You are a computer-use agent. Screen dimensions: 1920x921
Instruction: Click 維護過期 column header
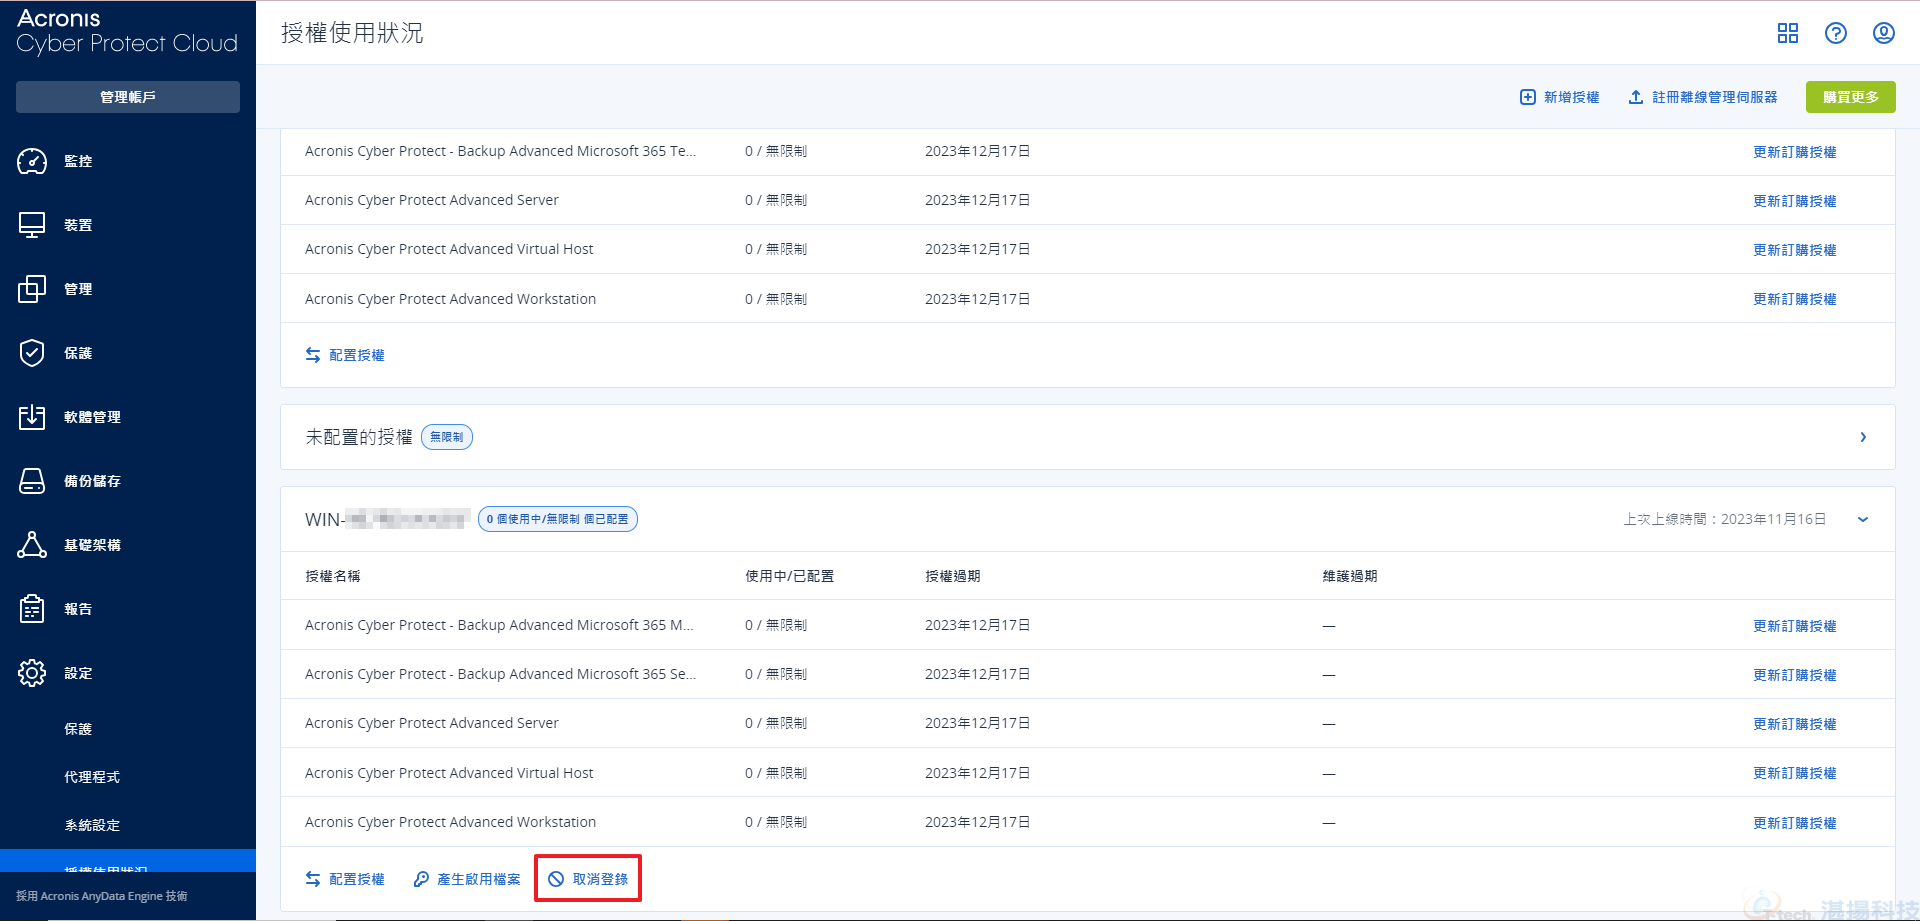[1350, 576]
